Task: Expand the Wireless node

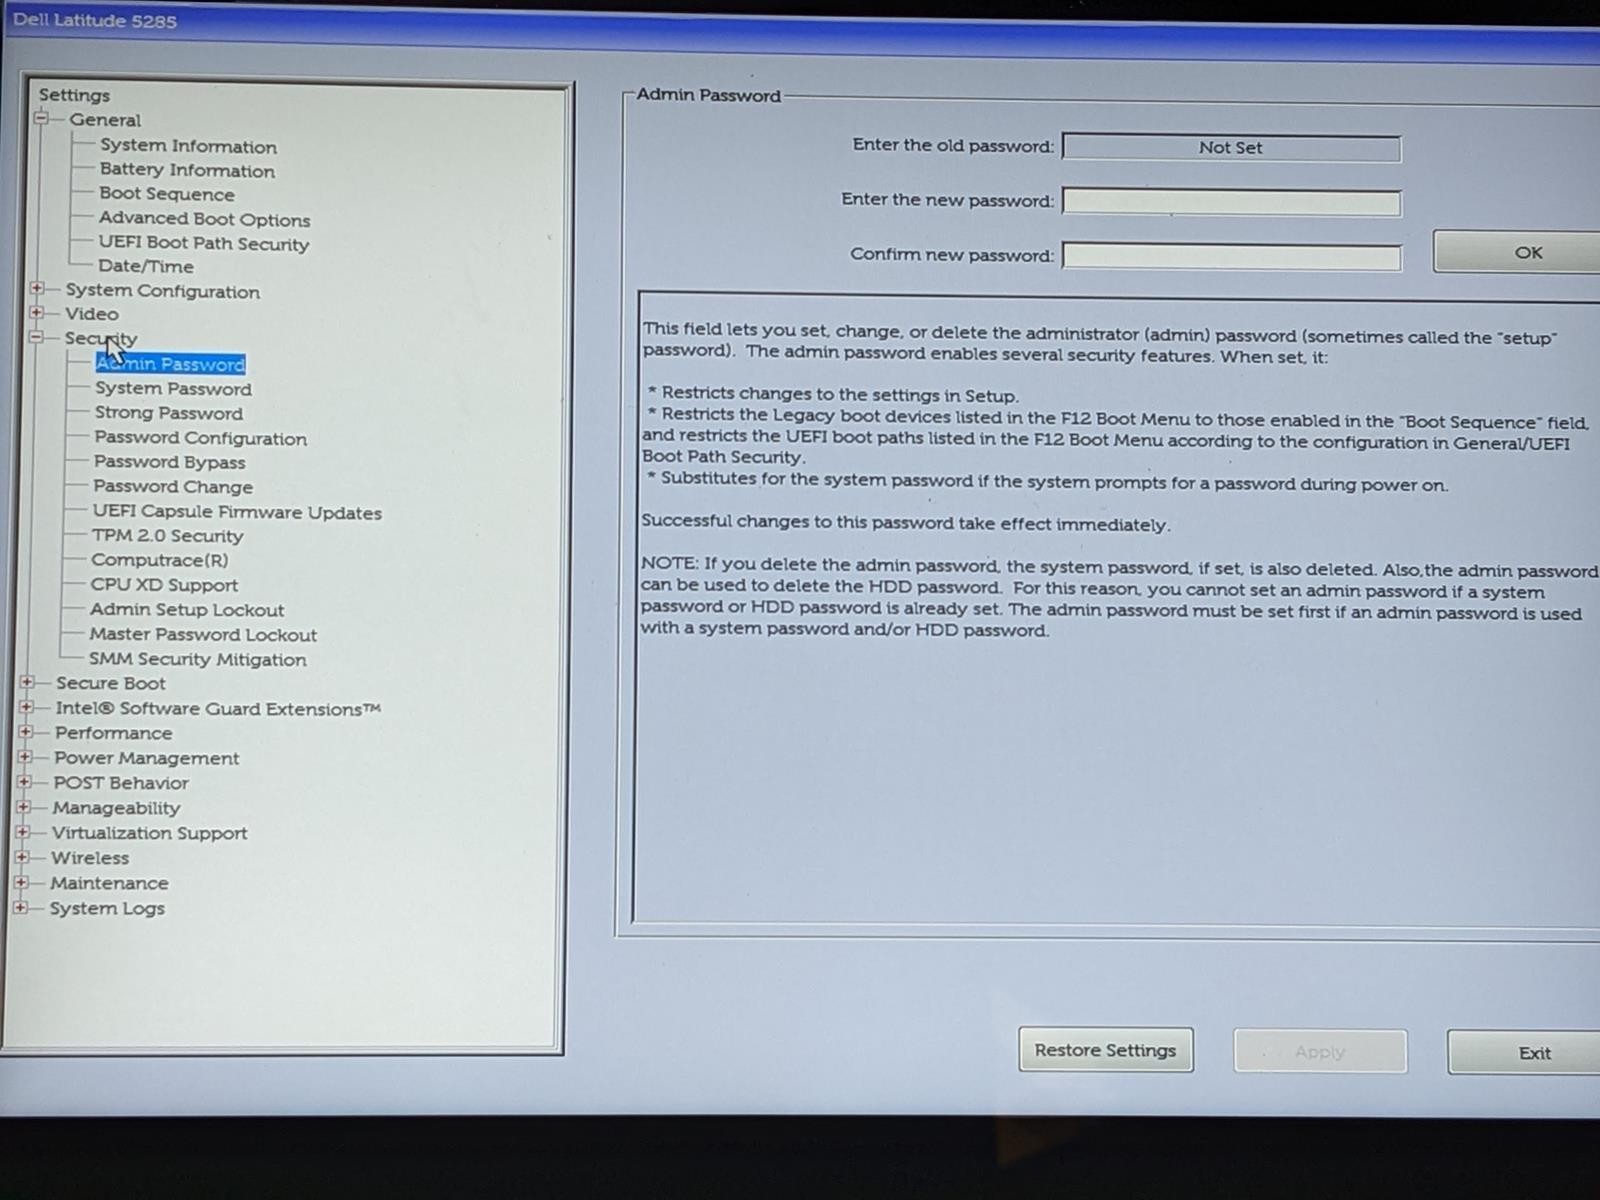Action: point(22,857)
